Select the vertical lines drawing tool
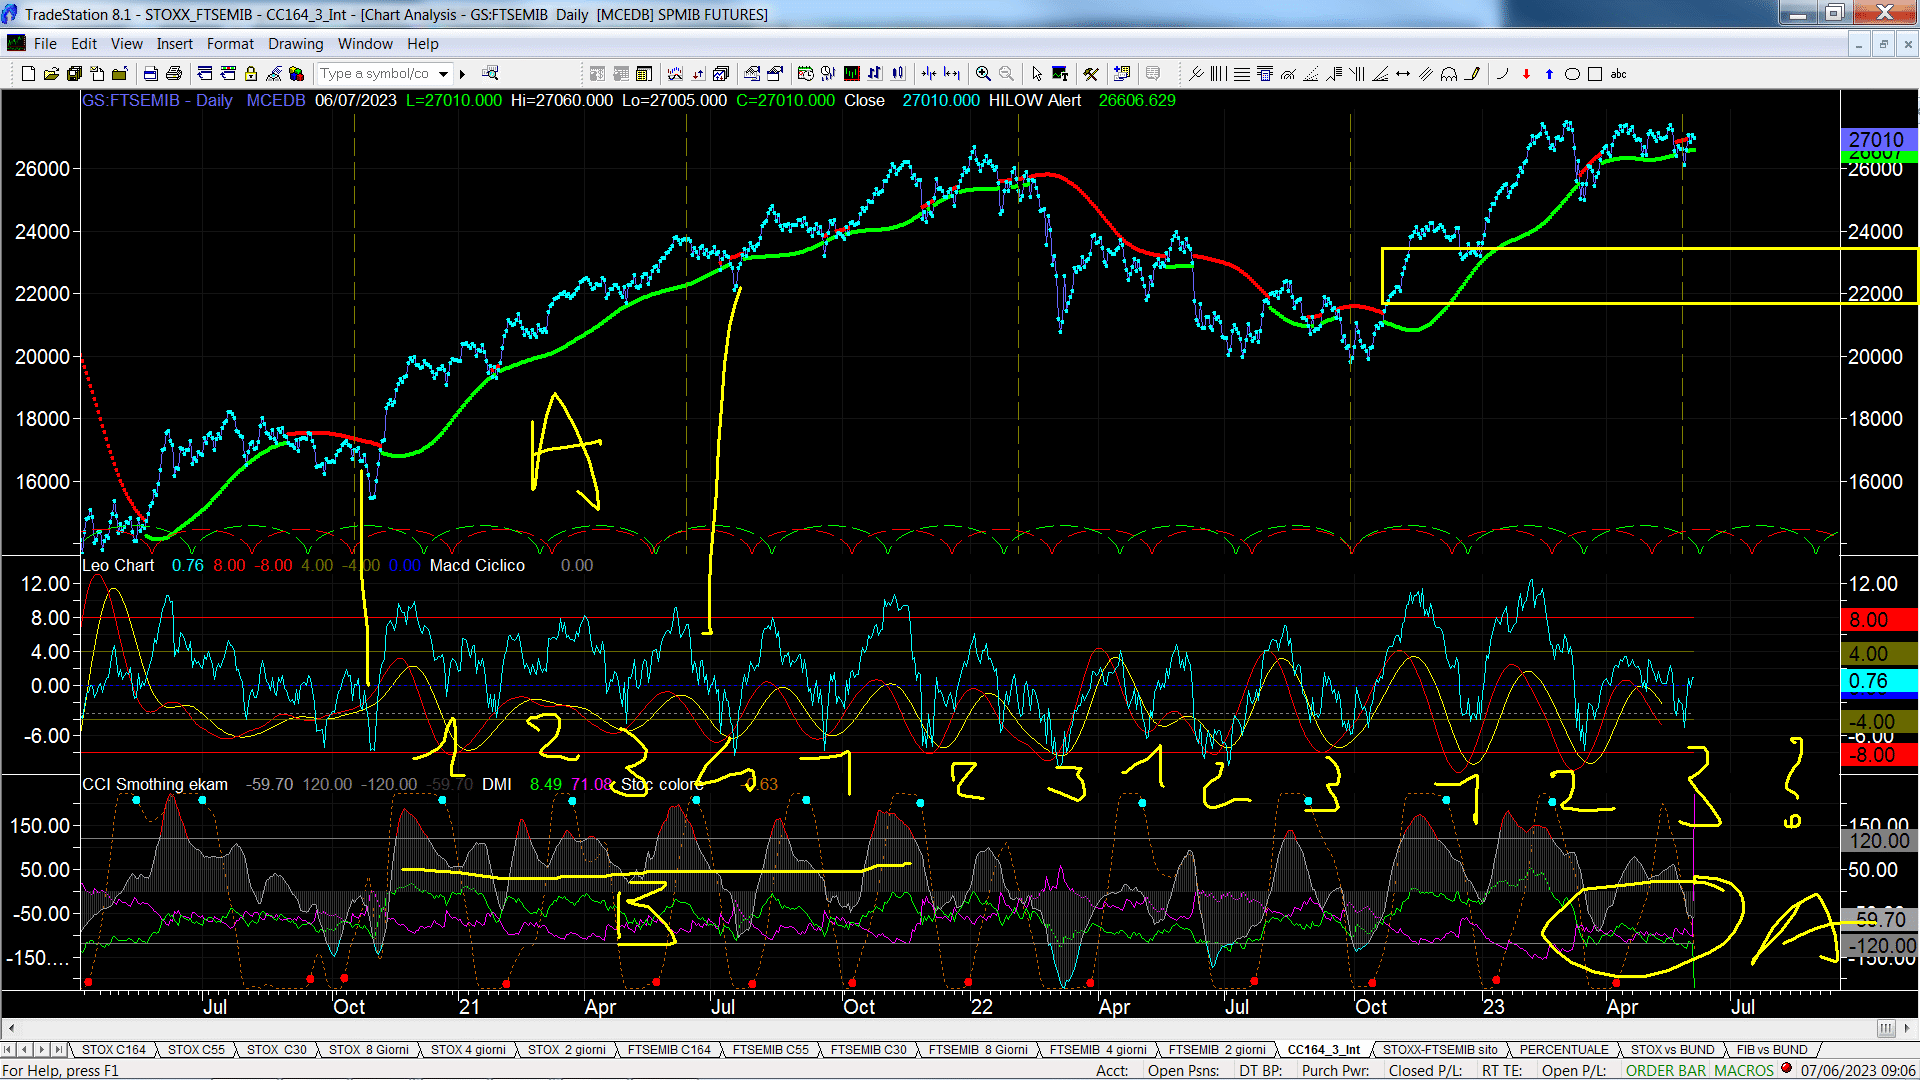1920x1080 pixels. click(x=1218, y=74)
